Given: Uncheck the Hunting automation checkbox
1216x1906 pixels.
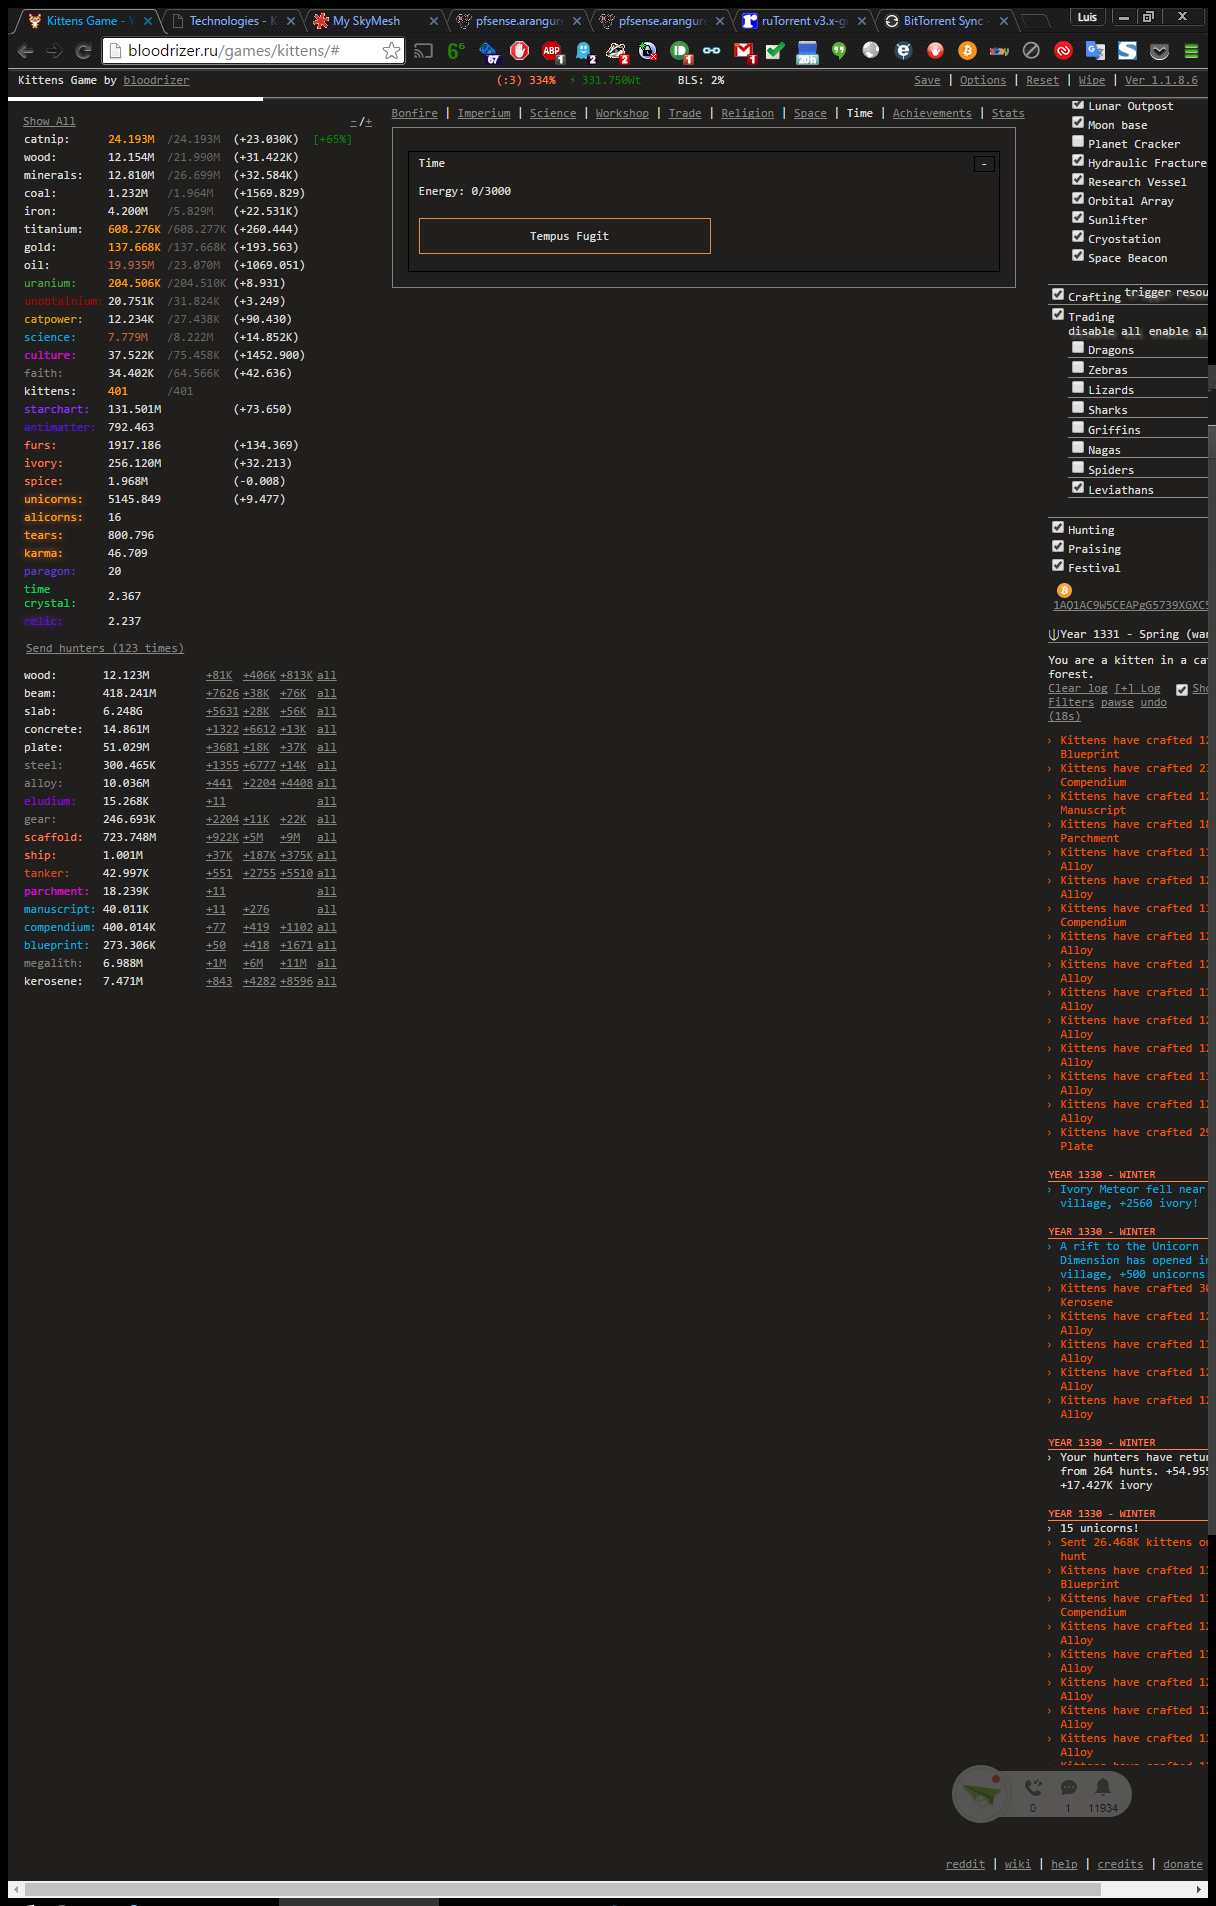Looking at the screenshot, I should tap(1058, 527).
